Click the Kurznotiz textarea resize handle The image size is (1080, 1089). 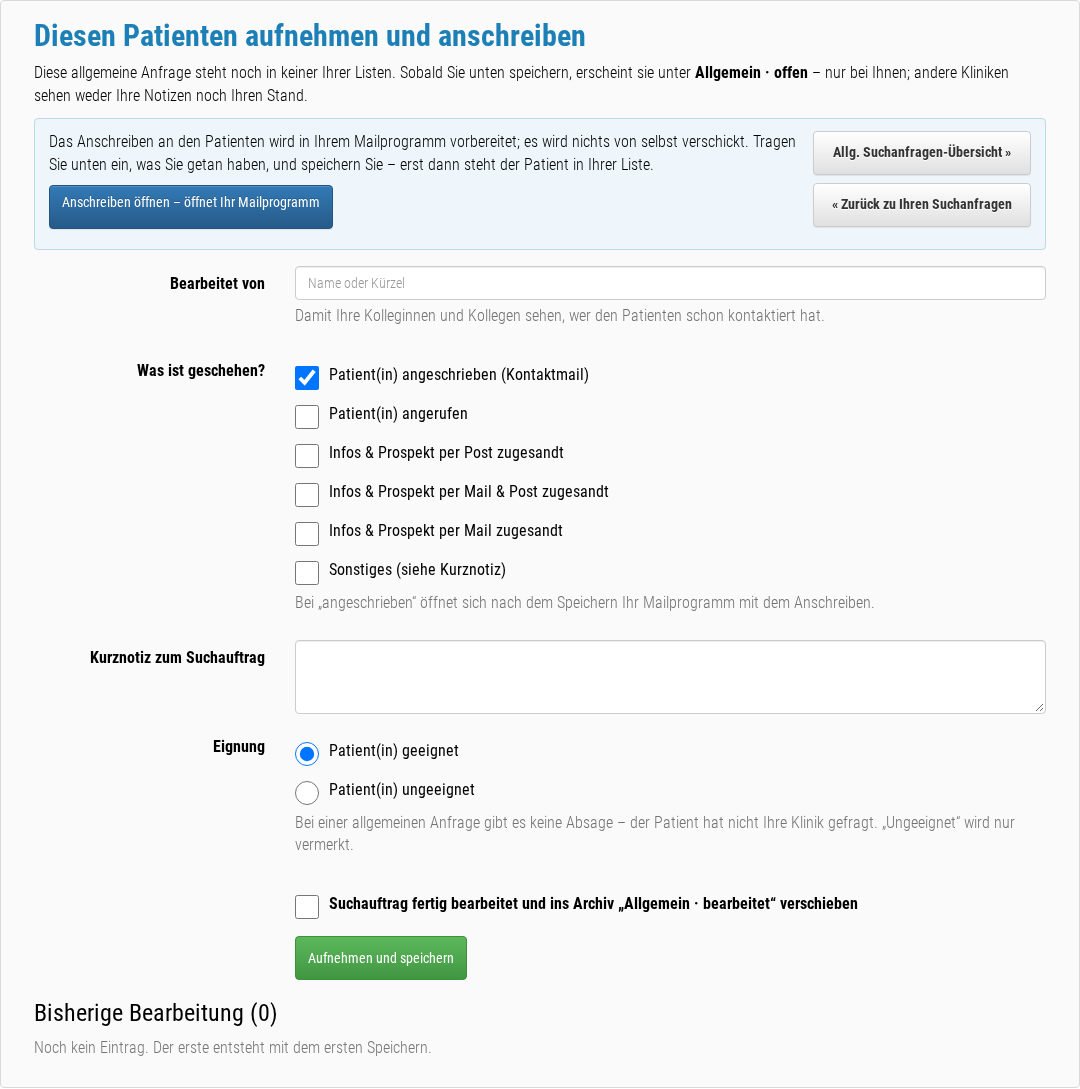1038,707
